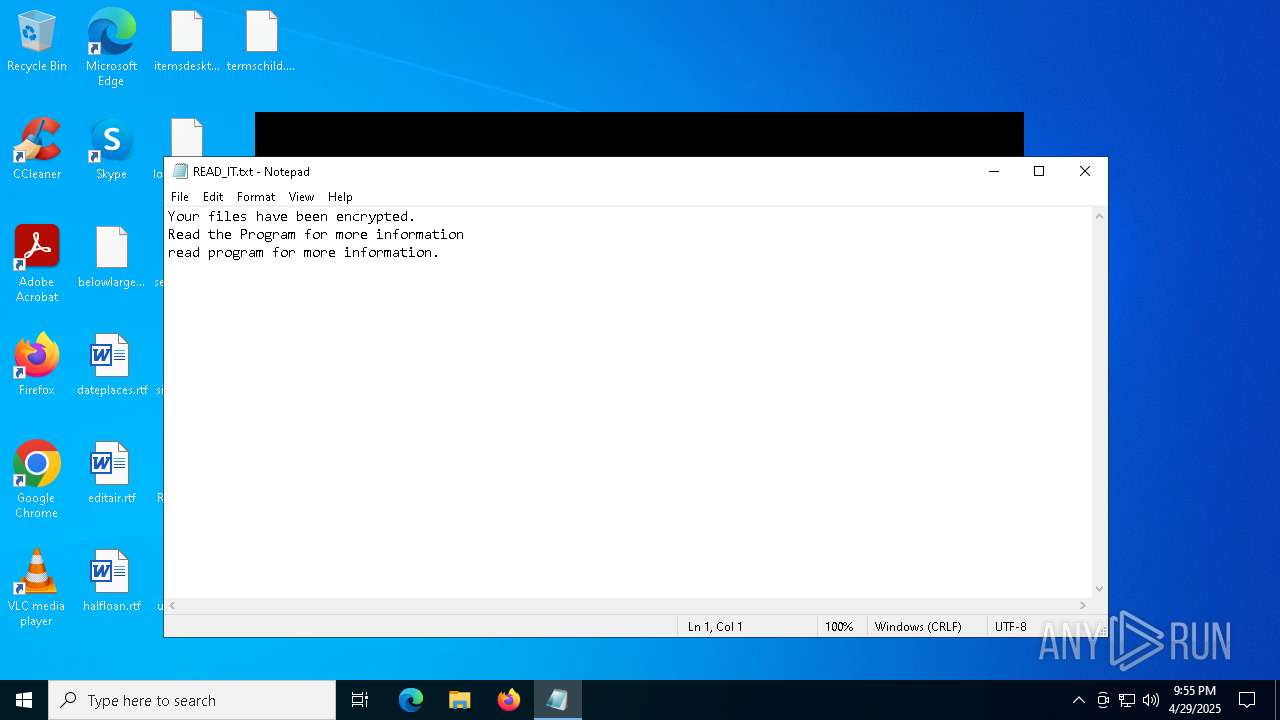The image size is (1280, 720).
Task: Click line 'read program for more information.'
Action: pyautogui.click(x=304, y=252)
